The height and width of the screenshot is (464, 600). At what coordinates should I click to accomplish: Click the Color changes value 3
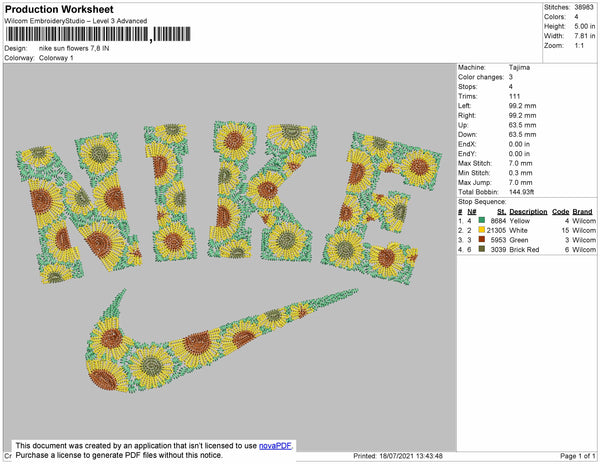[511, 77]
